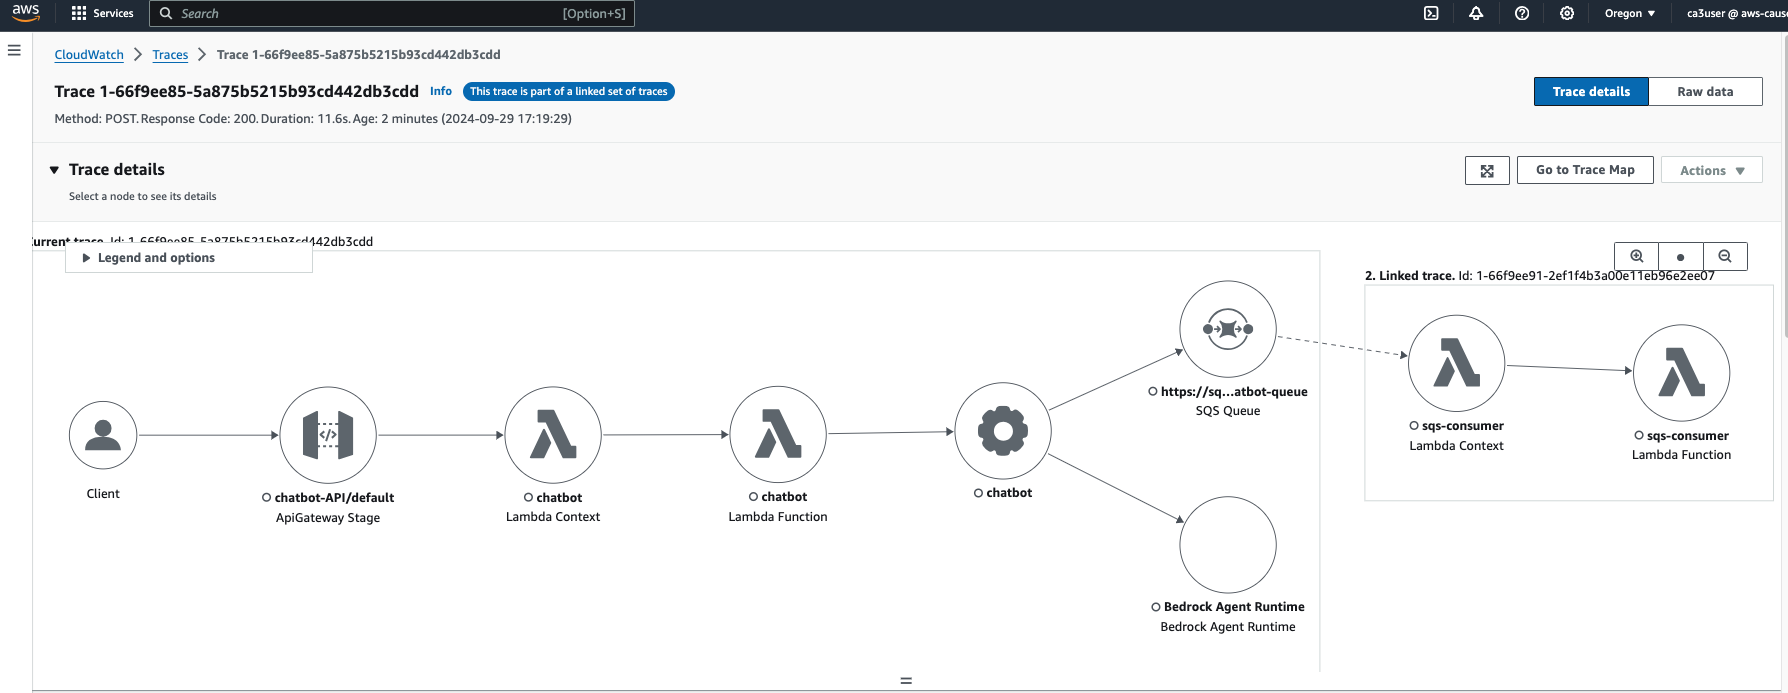The image size is (1788, 693).
Task: Click the AWS search field
Action: tap(392, 13)
